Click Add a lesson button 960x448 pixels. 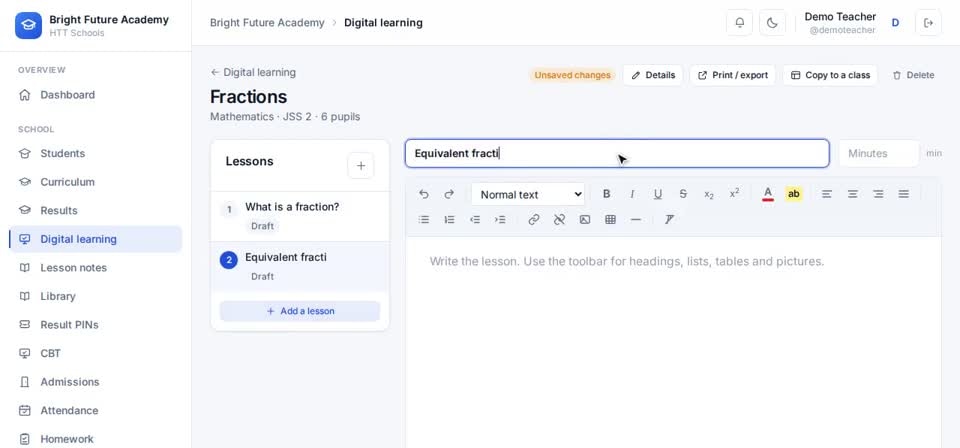coord(300,311)
